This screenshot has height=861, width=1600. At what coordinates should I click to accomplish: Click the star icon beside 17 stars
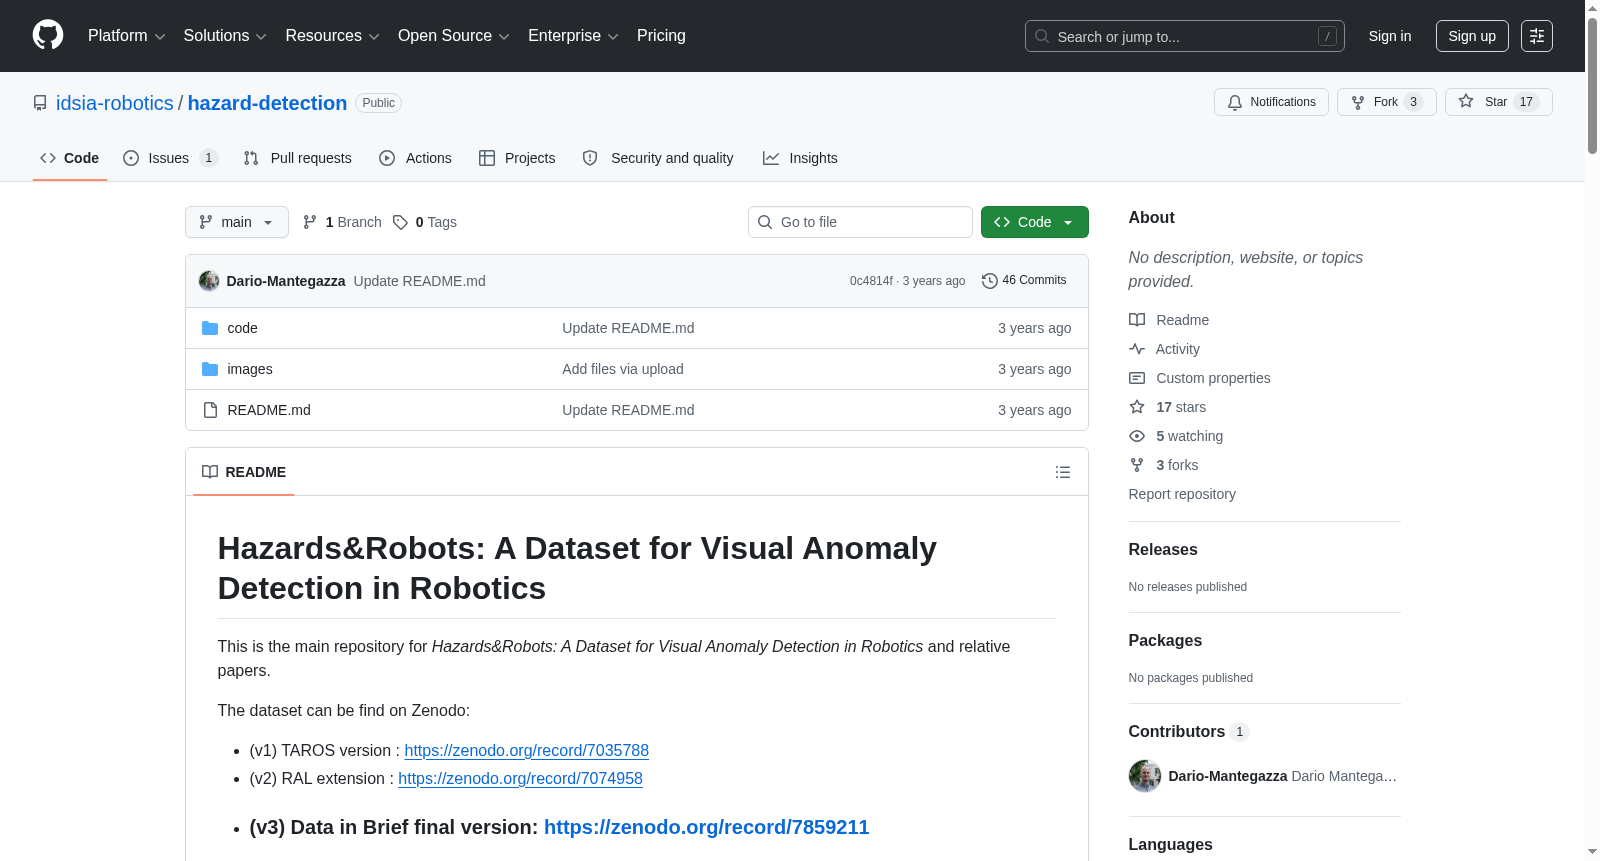1137,407
